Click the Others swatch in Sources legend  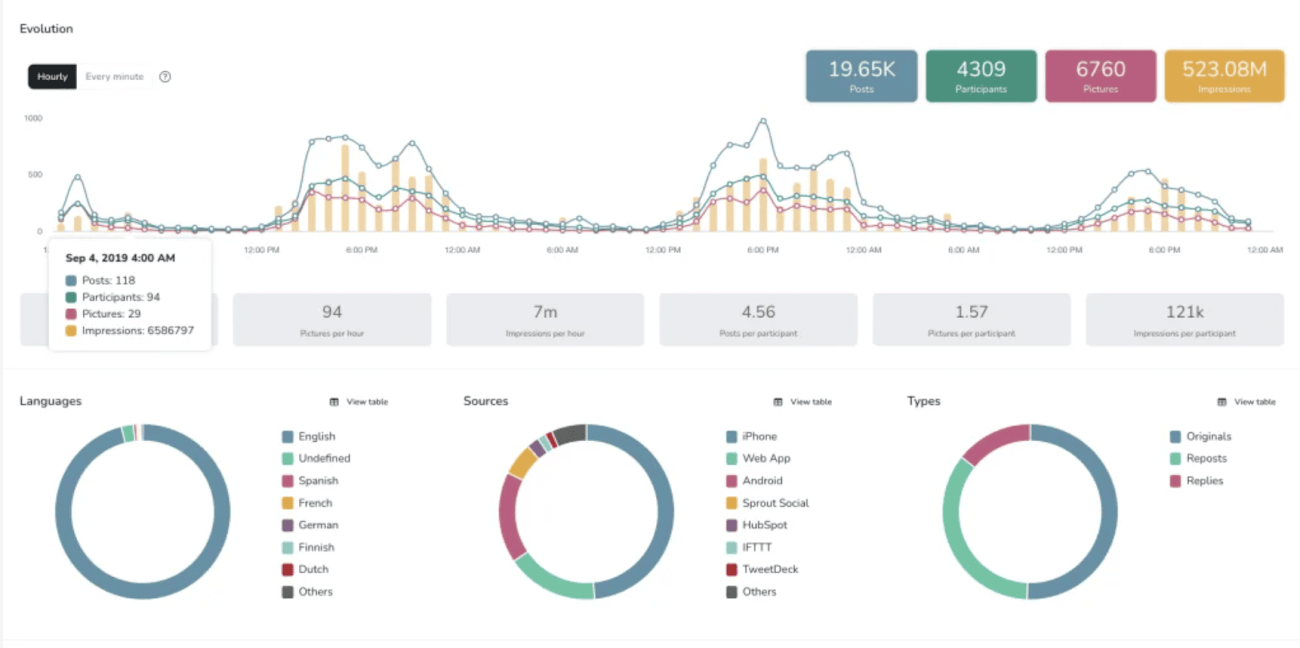tap(732, 592)
